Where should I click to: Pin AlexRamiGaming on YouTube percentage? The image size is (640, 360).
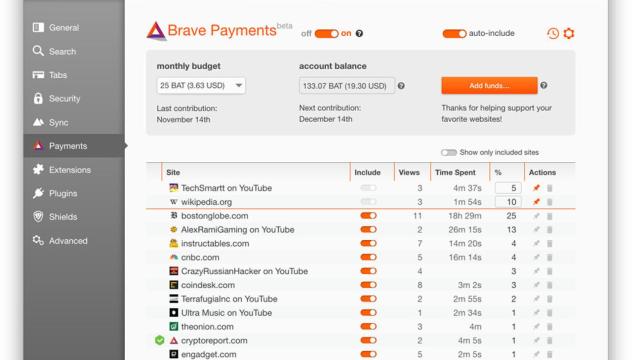pos(536,229)
